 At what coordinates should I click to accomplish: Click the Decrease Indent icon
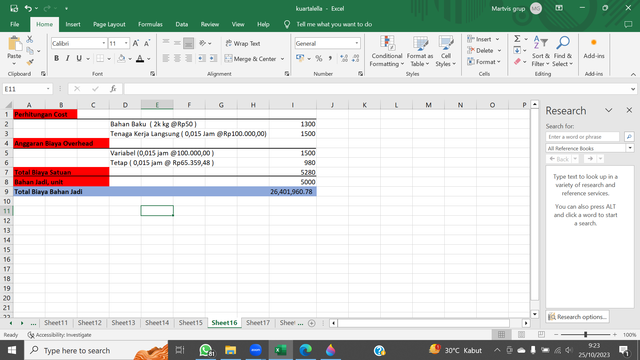tap(202, 59)
